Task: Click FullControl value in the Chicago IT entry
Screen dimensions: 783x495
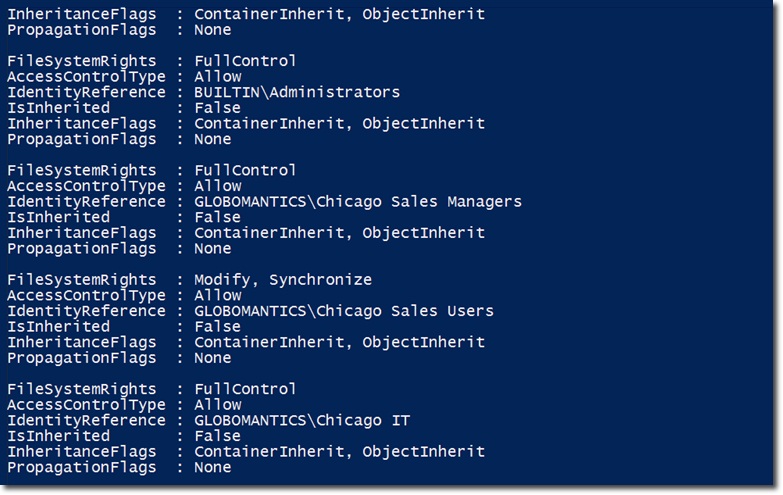Action: click(245, 389)
